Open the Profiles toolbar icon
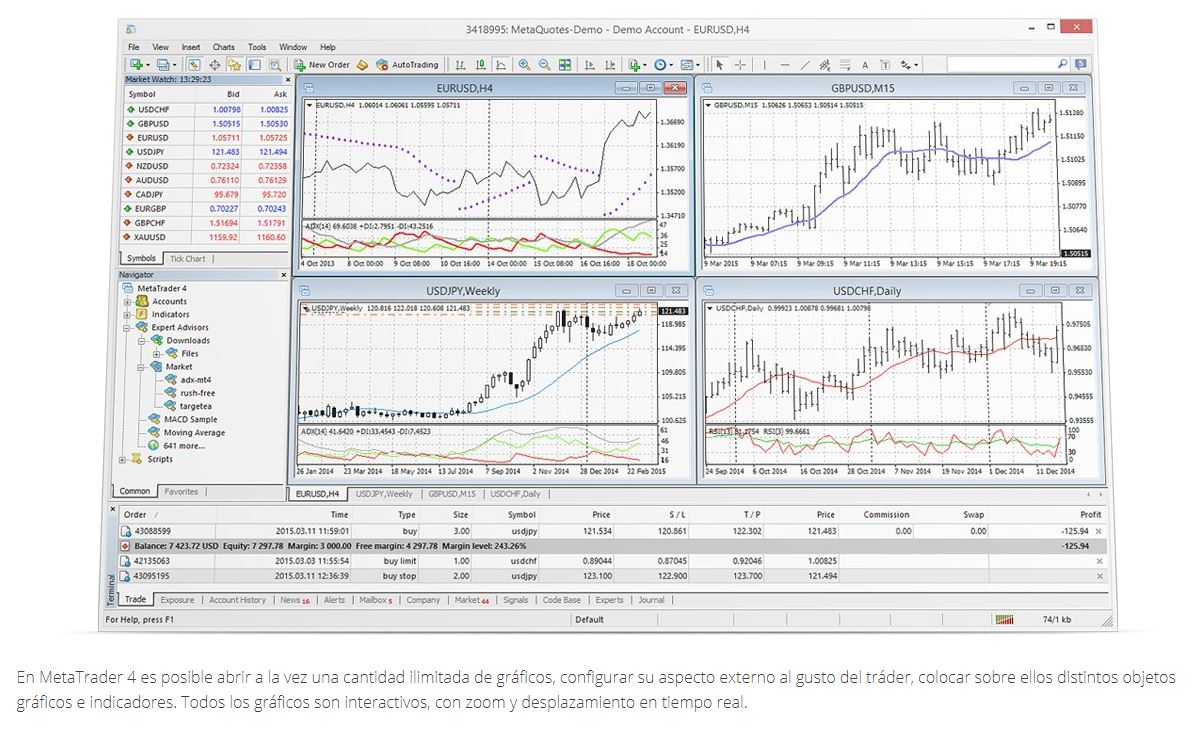This screenshot has height=736, width=1194. 164,65
